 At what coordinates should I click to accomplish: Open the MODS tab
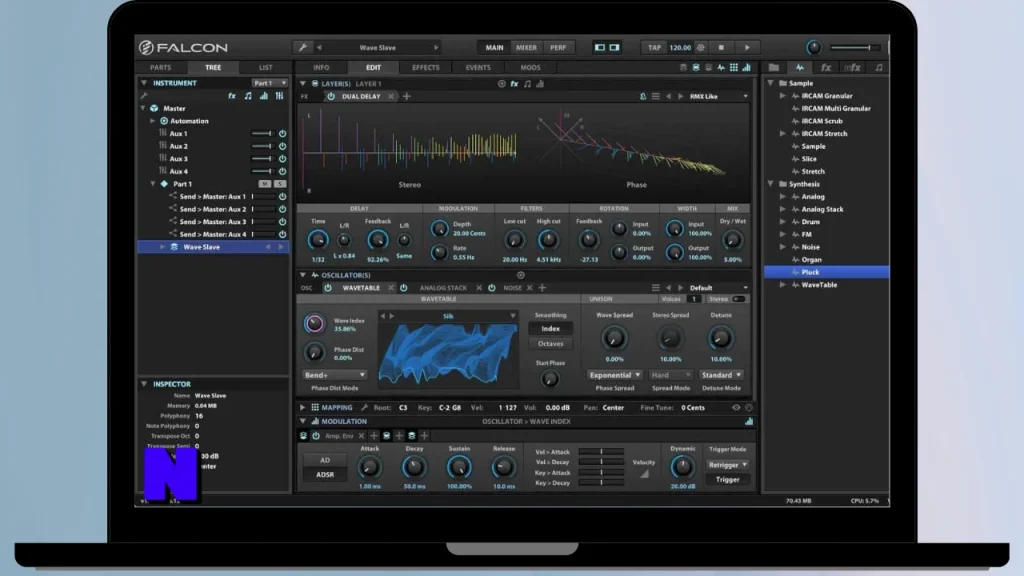[530, 67]
